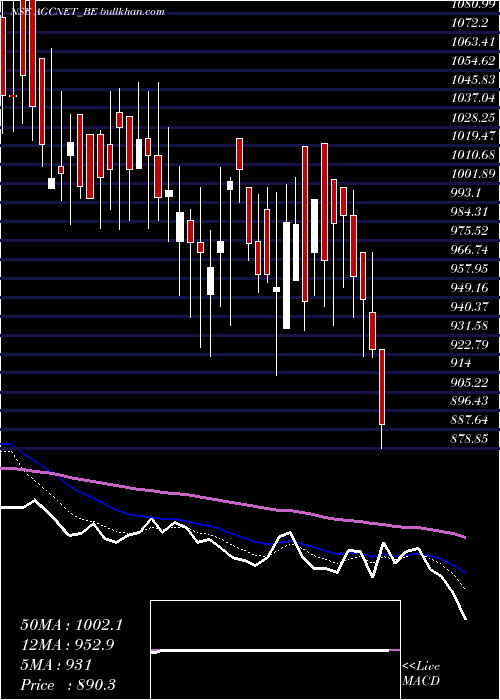This screenshot has height=700, width=500.
Task: Select the 878.85 lowest axis label
Action: tap(470, 439)
